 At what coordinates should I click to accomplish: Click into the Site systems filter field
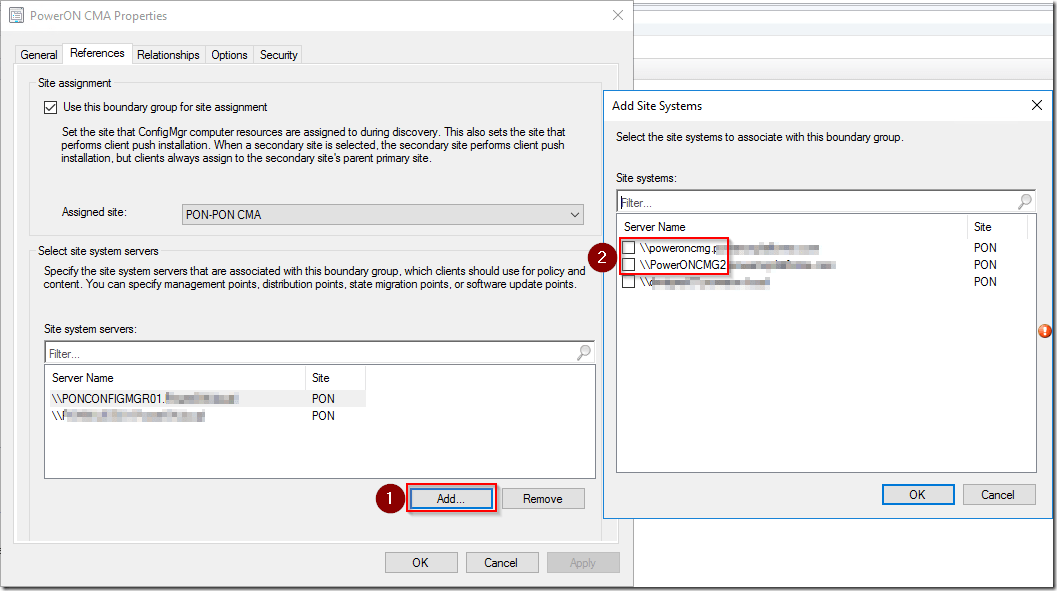[815, 202]
